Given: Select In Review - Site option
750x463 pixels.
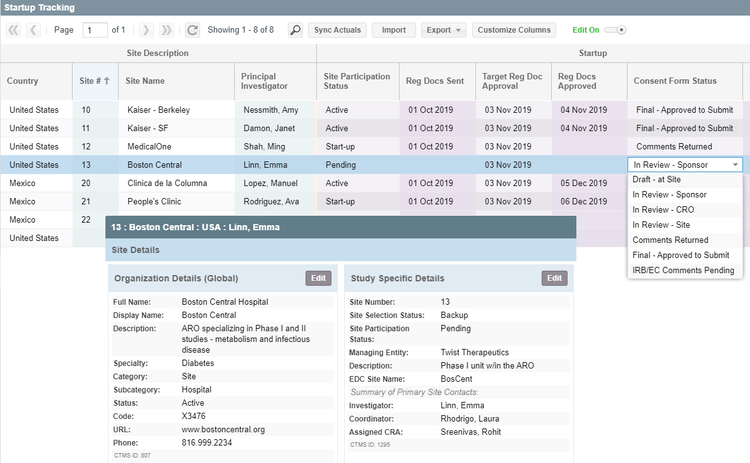Looking at the screenshot, I should click(685, 225).
